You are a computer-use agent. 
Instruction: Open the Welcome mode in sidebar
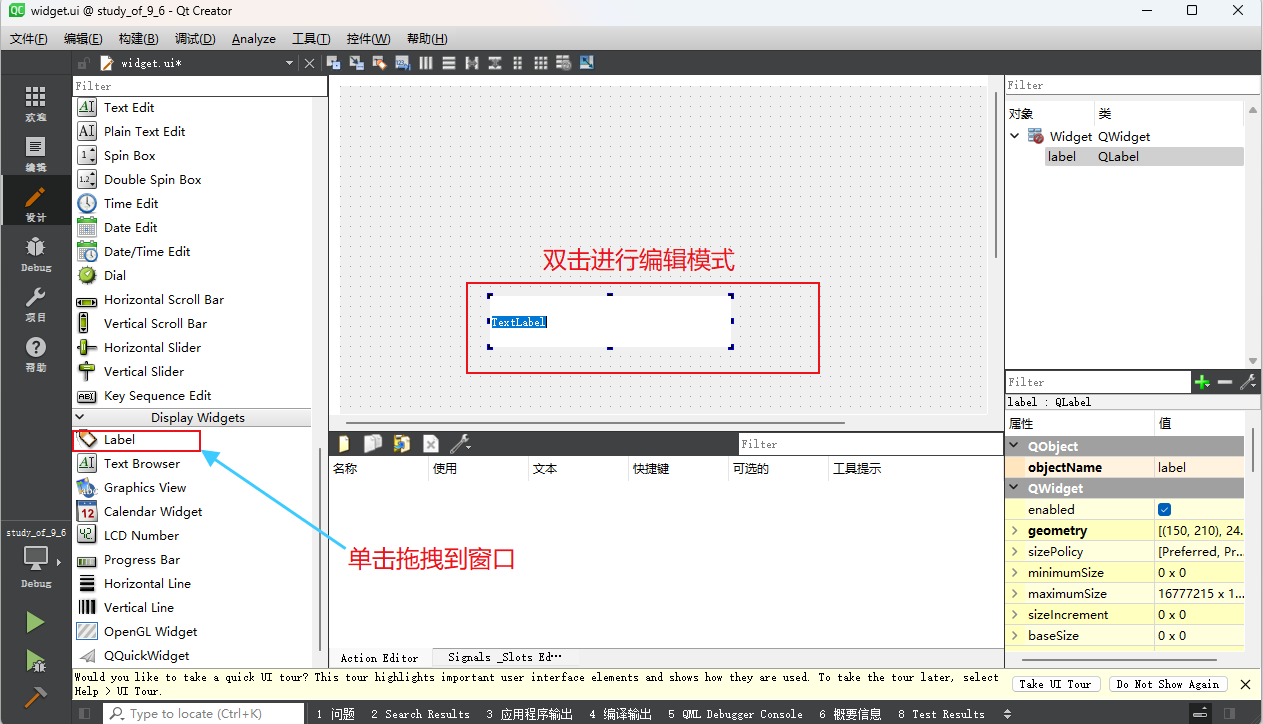click(36, 104)
